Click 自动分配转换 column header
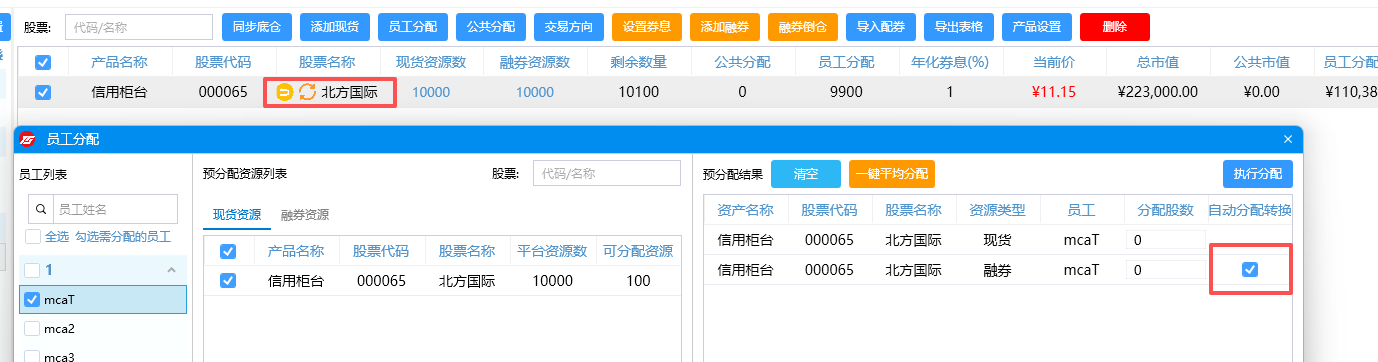Image resolution: width=1378 pixels, height=362 pixels. pyautogui.click(x=1250, y=211)
